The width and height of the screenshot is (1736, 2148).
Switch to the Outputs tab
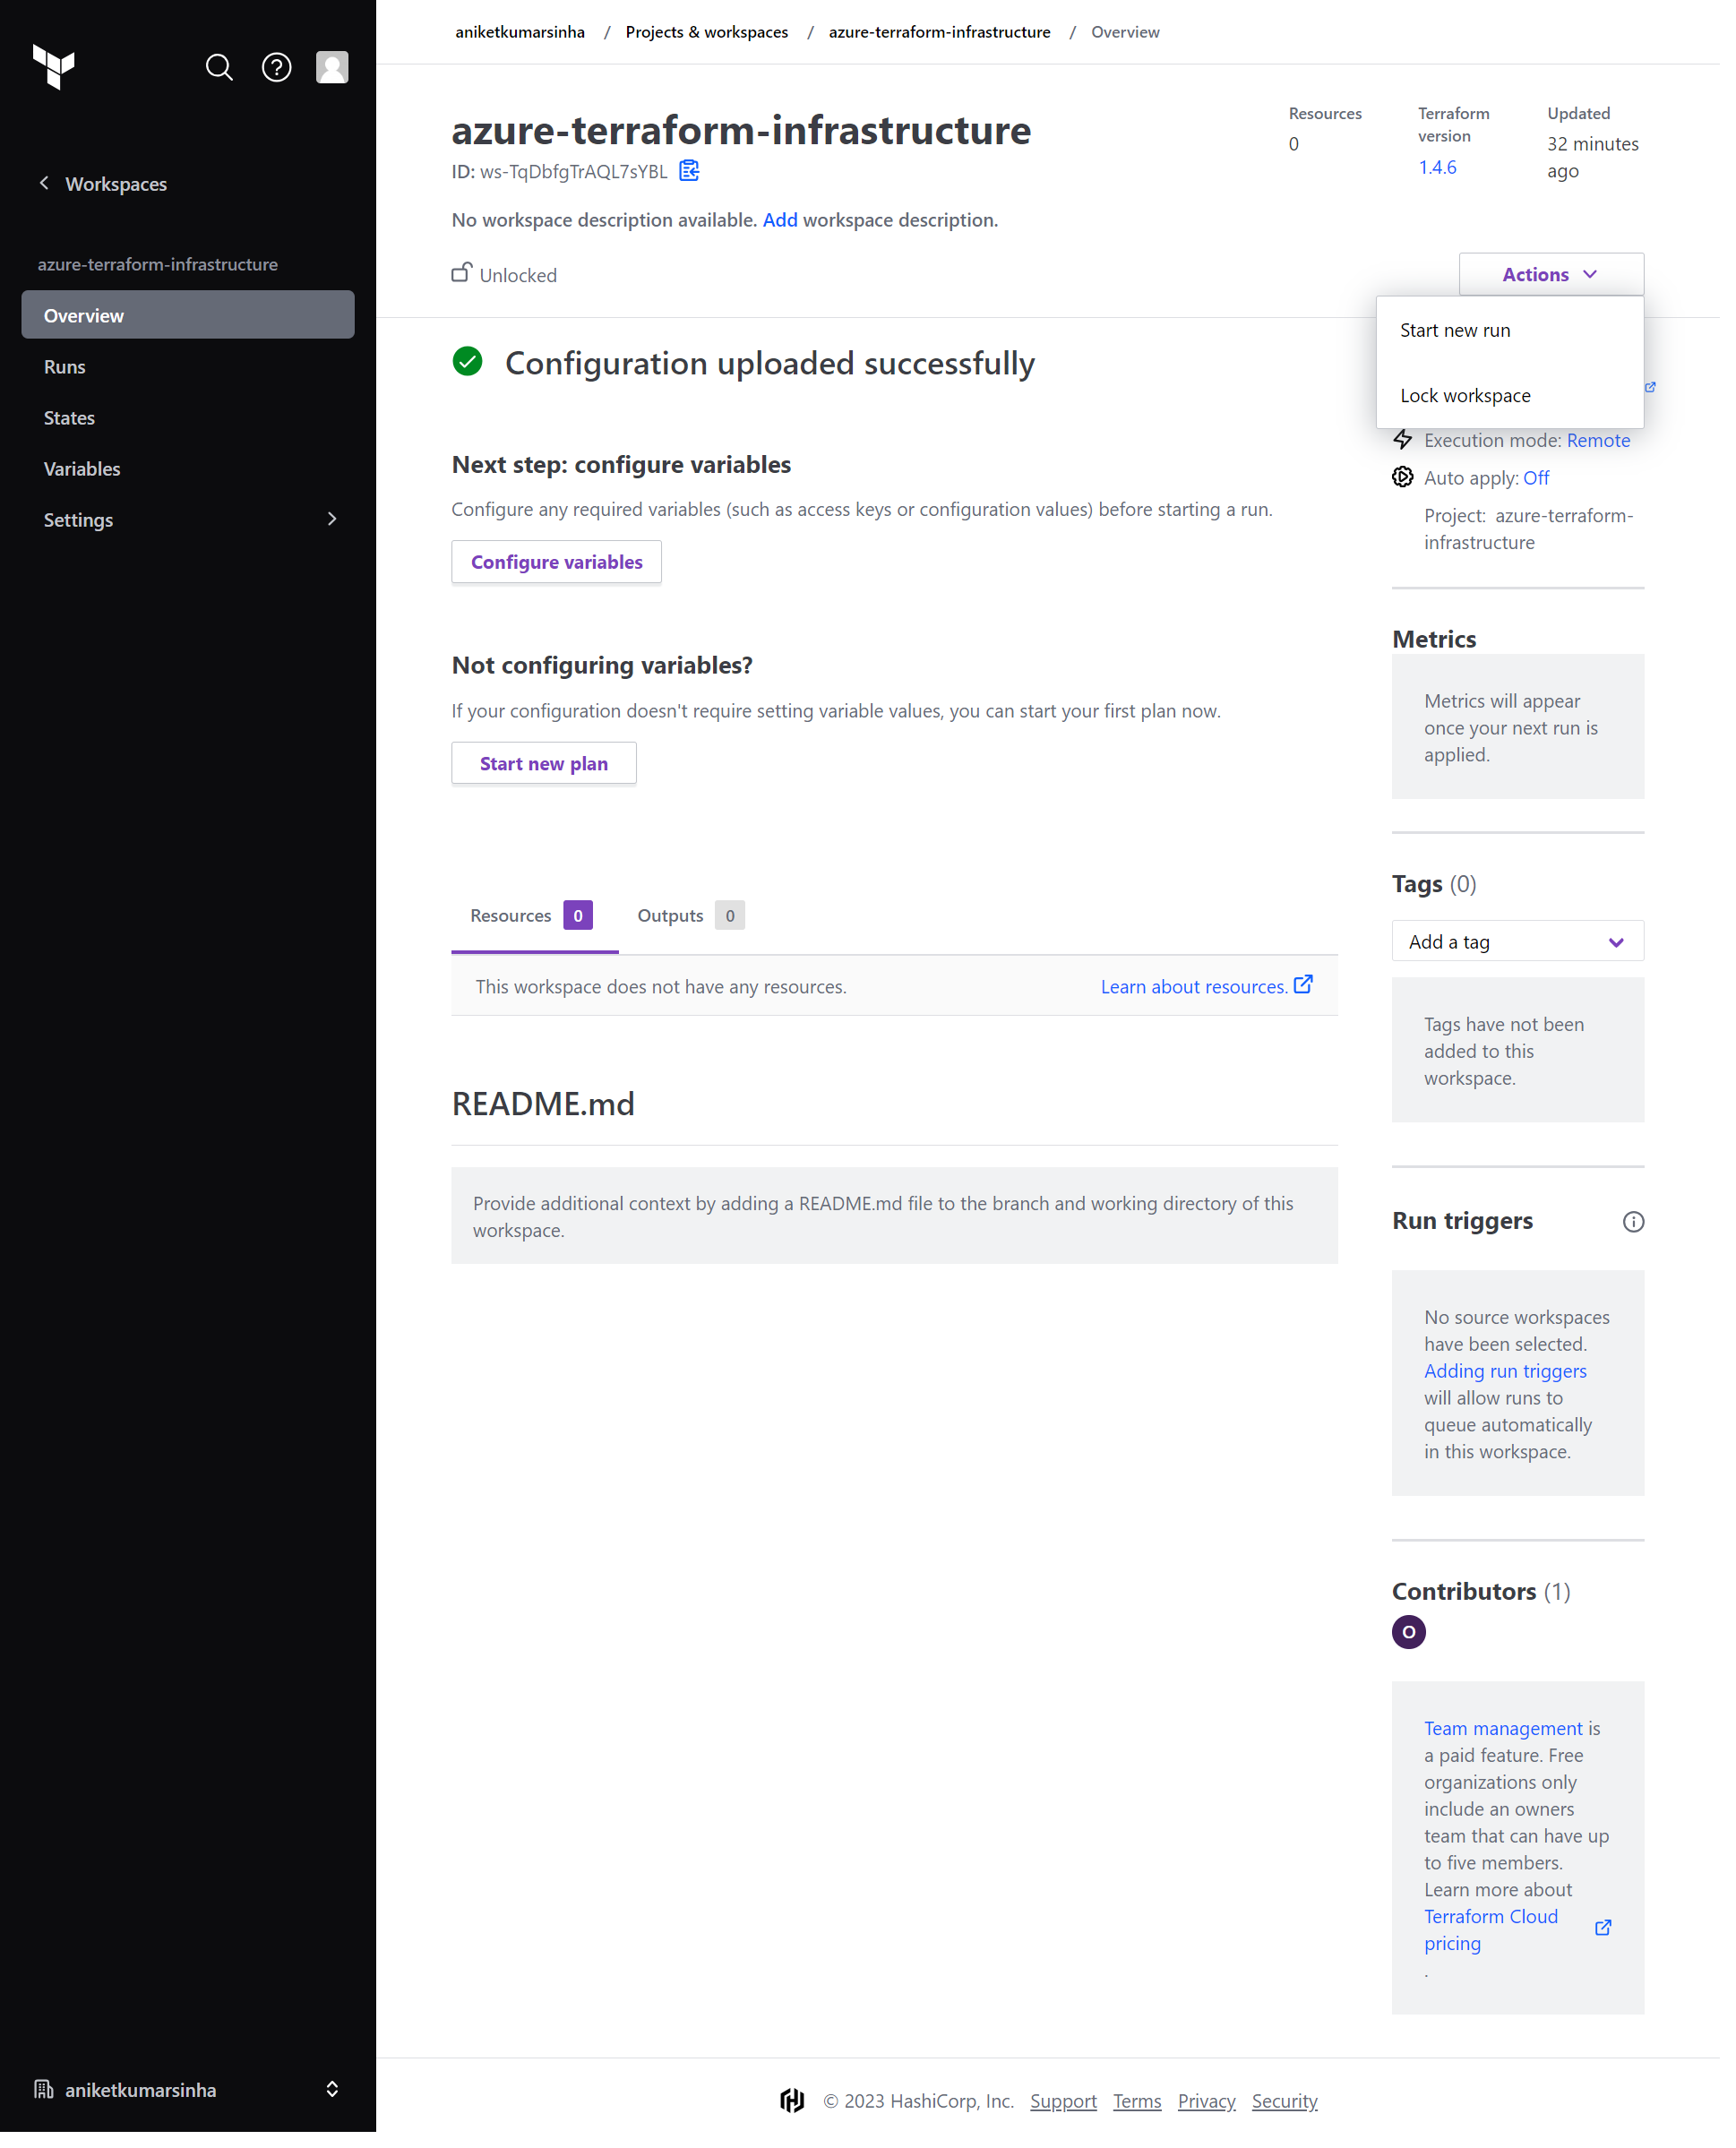point(697,924)
